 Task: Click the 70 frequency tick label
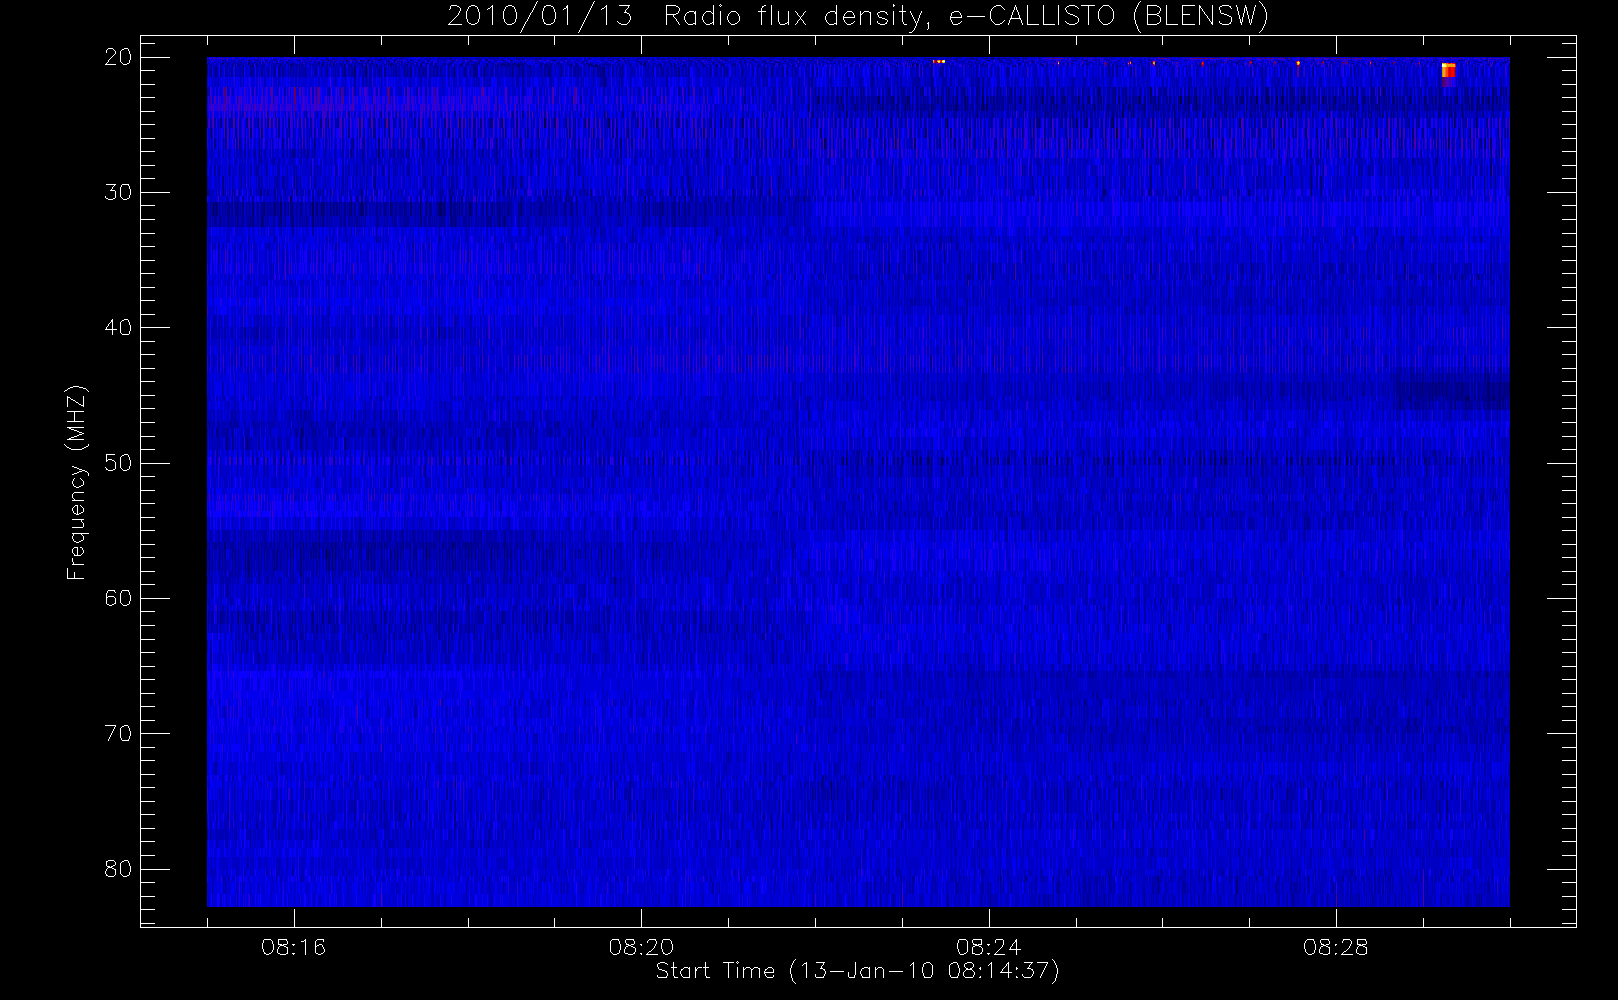[x=118, y=734]
